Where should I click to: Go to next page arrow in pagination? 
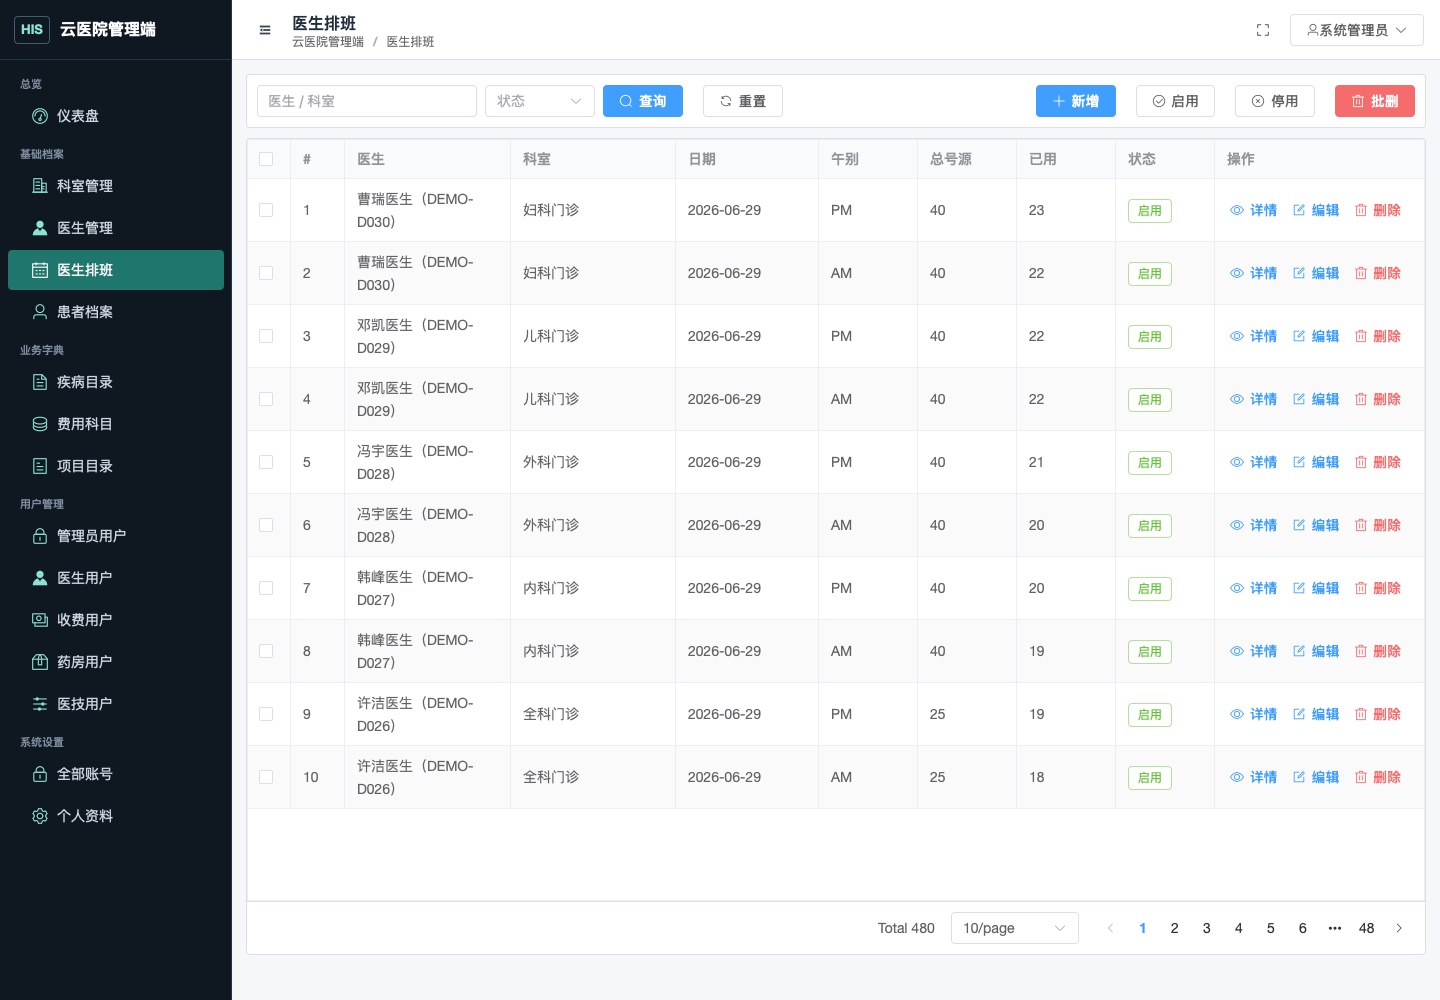1399,928
